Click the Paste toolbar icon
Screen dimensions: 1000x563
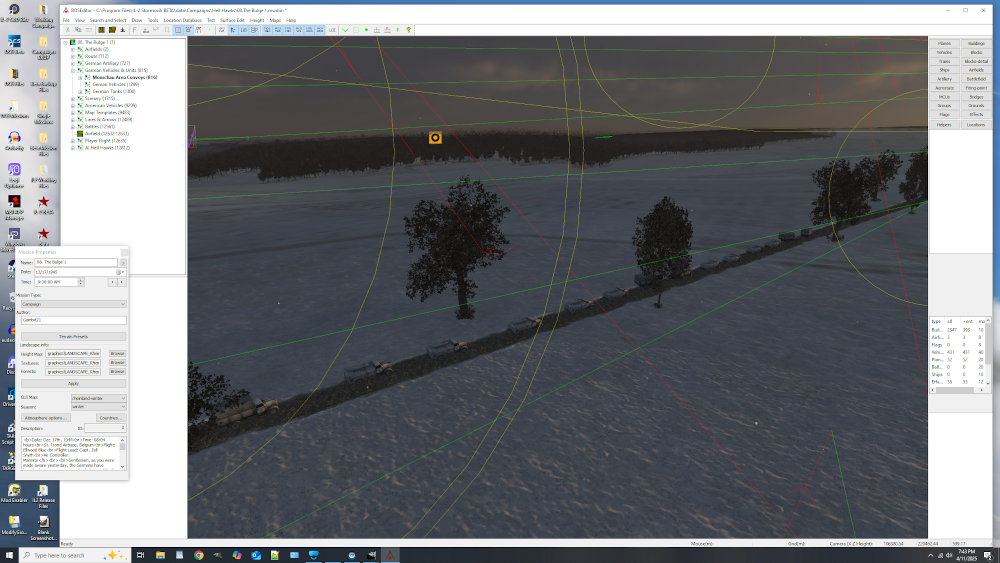[89, 30]
